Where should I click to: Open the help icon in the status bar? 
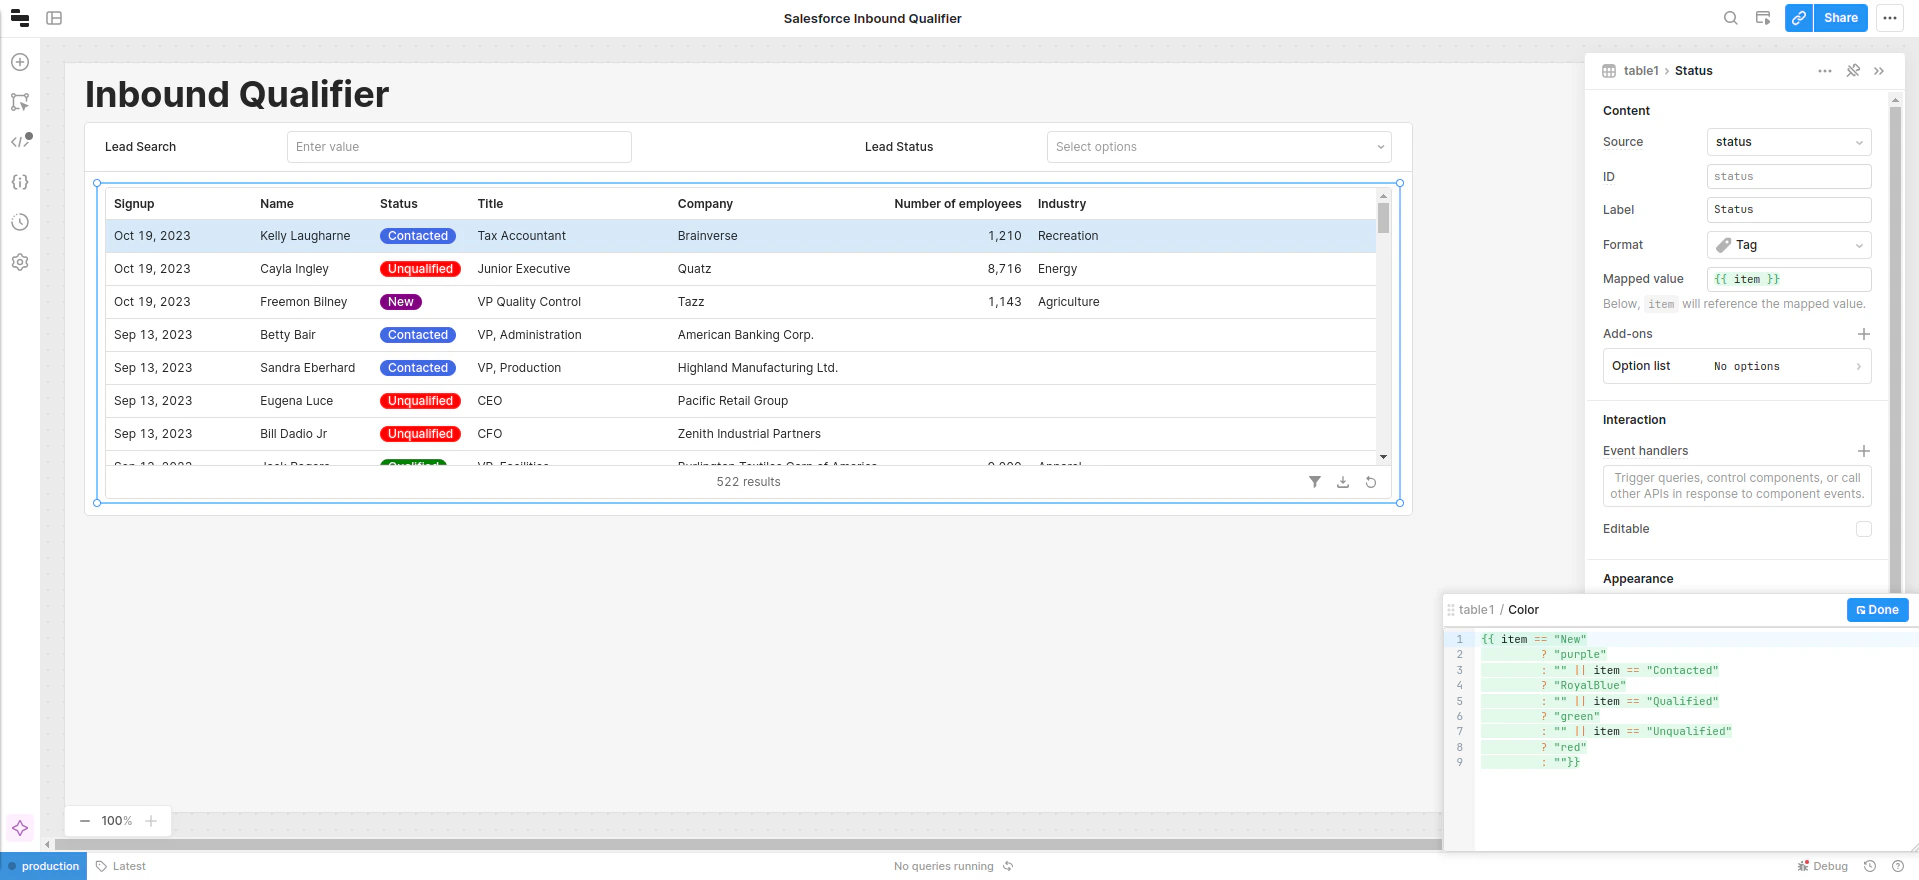[1898, 866]
